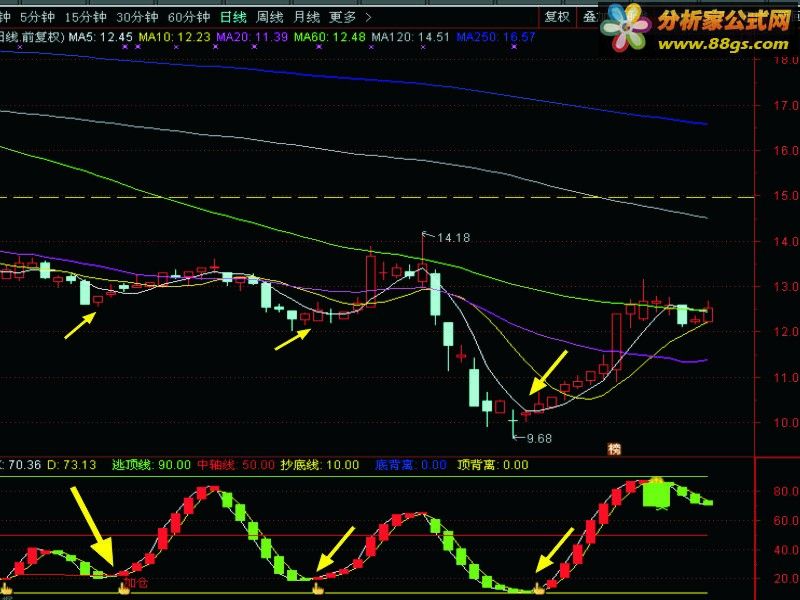Select the candle with the 9.68 low
The image size is (800, 600).
pyautogui.click(x=513, y=424)
